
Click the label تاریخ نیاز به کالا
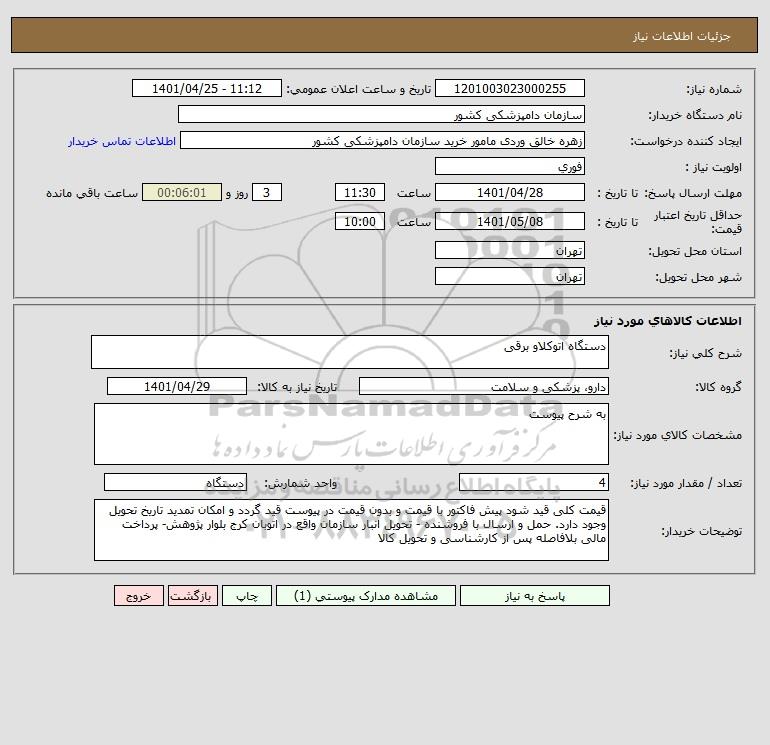298,387
